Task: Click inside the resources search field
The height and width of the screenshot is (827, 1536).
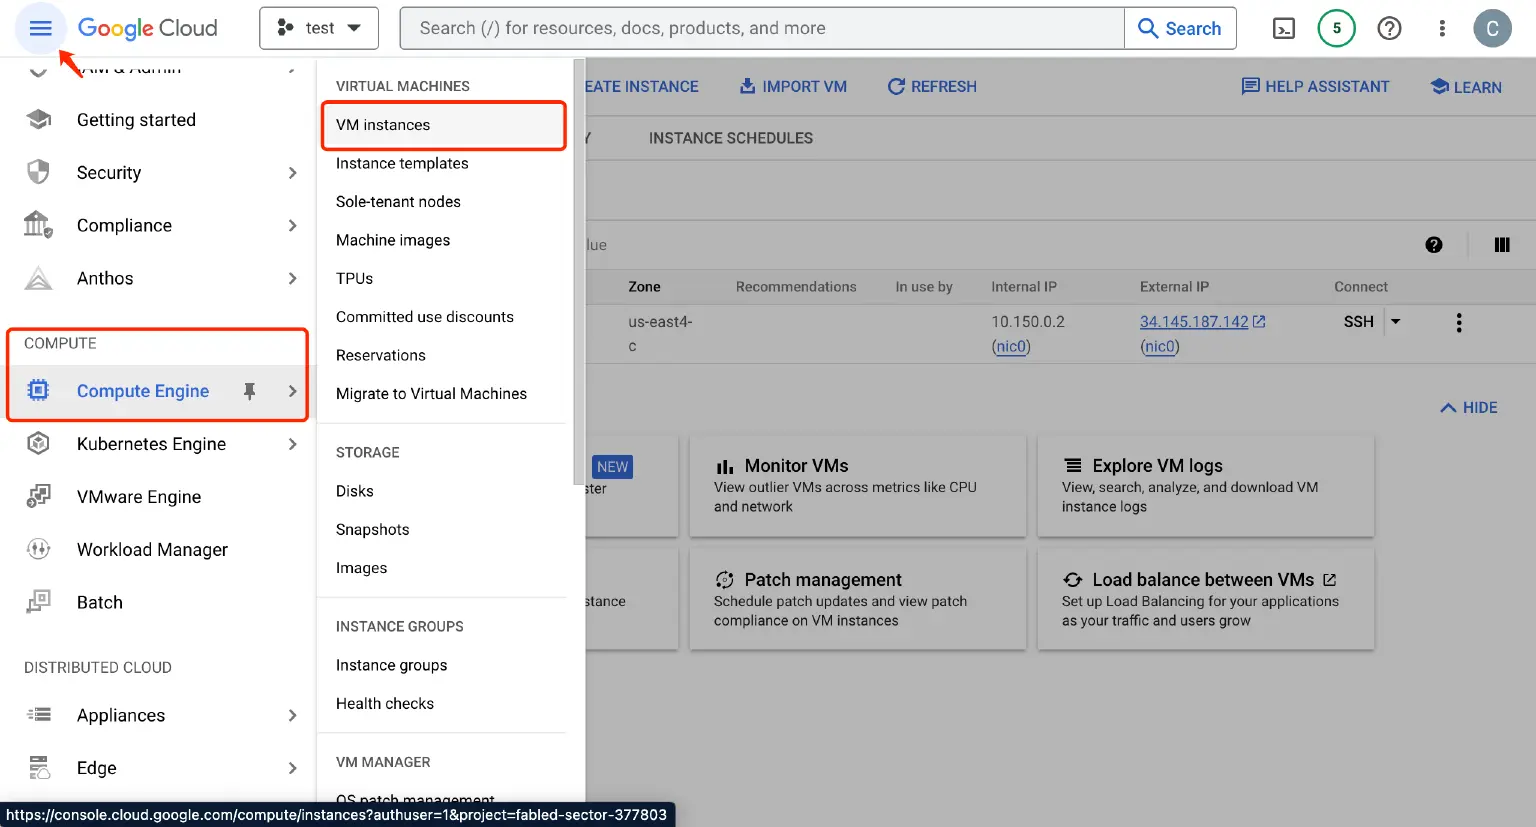Action: coord(700,27)
